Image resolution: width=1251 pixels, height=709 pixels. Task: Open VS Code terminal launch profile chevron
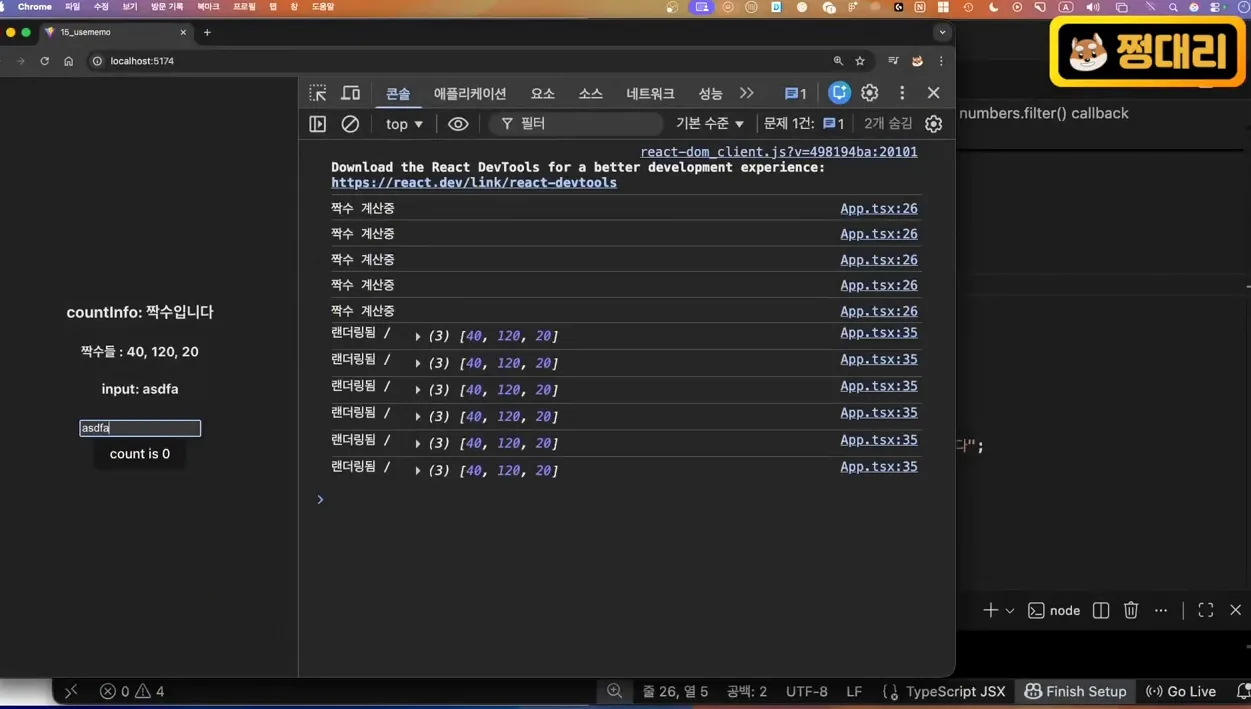(x=1010, y=610)
